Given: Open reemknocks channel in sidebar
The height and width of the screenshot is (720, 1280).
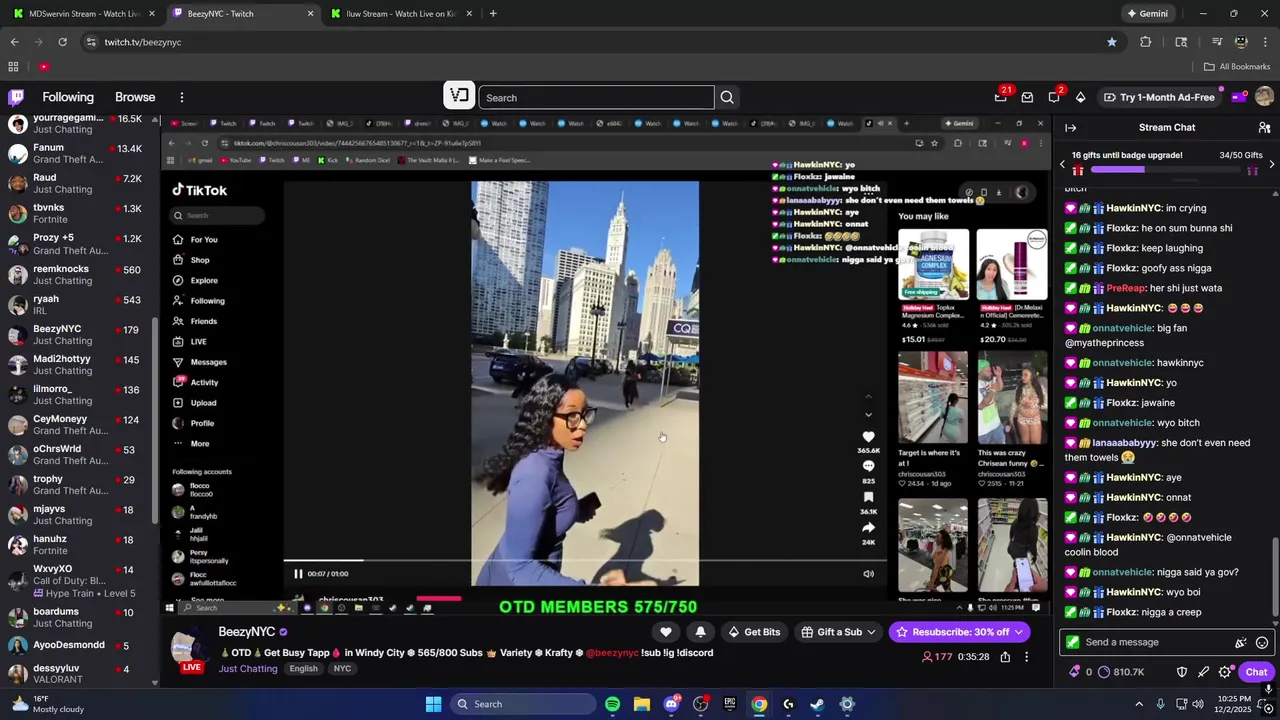Looking at the screenshot, I should click(80, 274).
